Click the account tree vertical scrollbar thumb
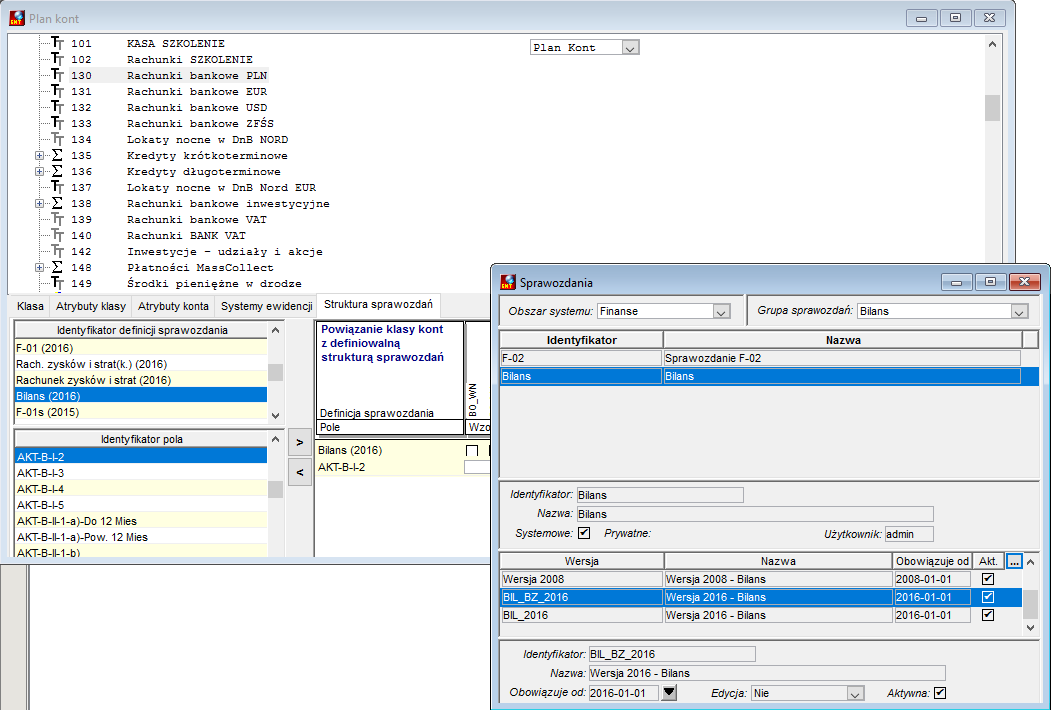1051x710 pixels. point(992,108)
